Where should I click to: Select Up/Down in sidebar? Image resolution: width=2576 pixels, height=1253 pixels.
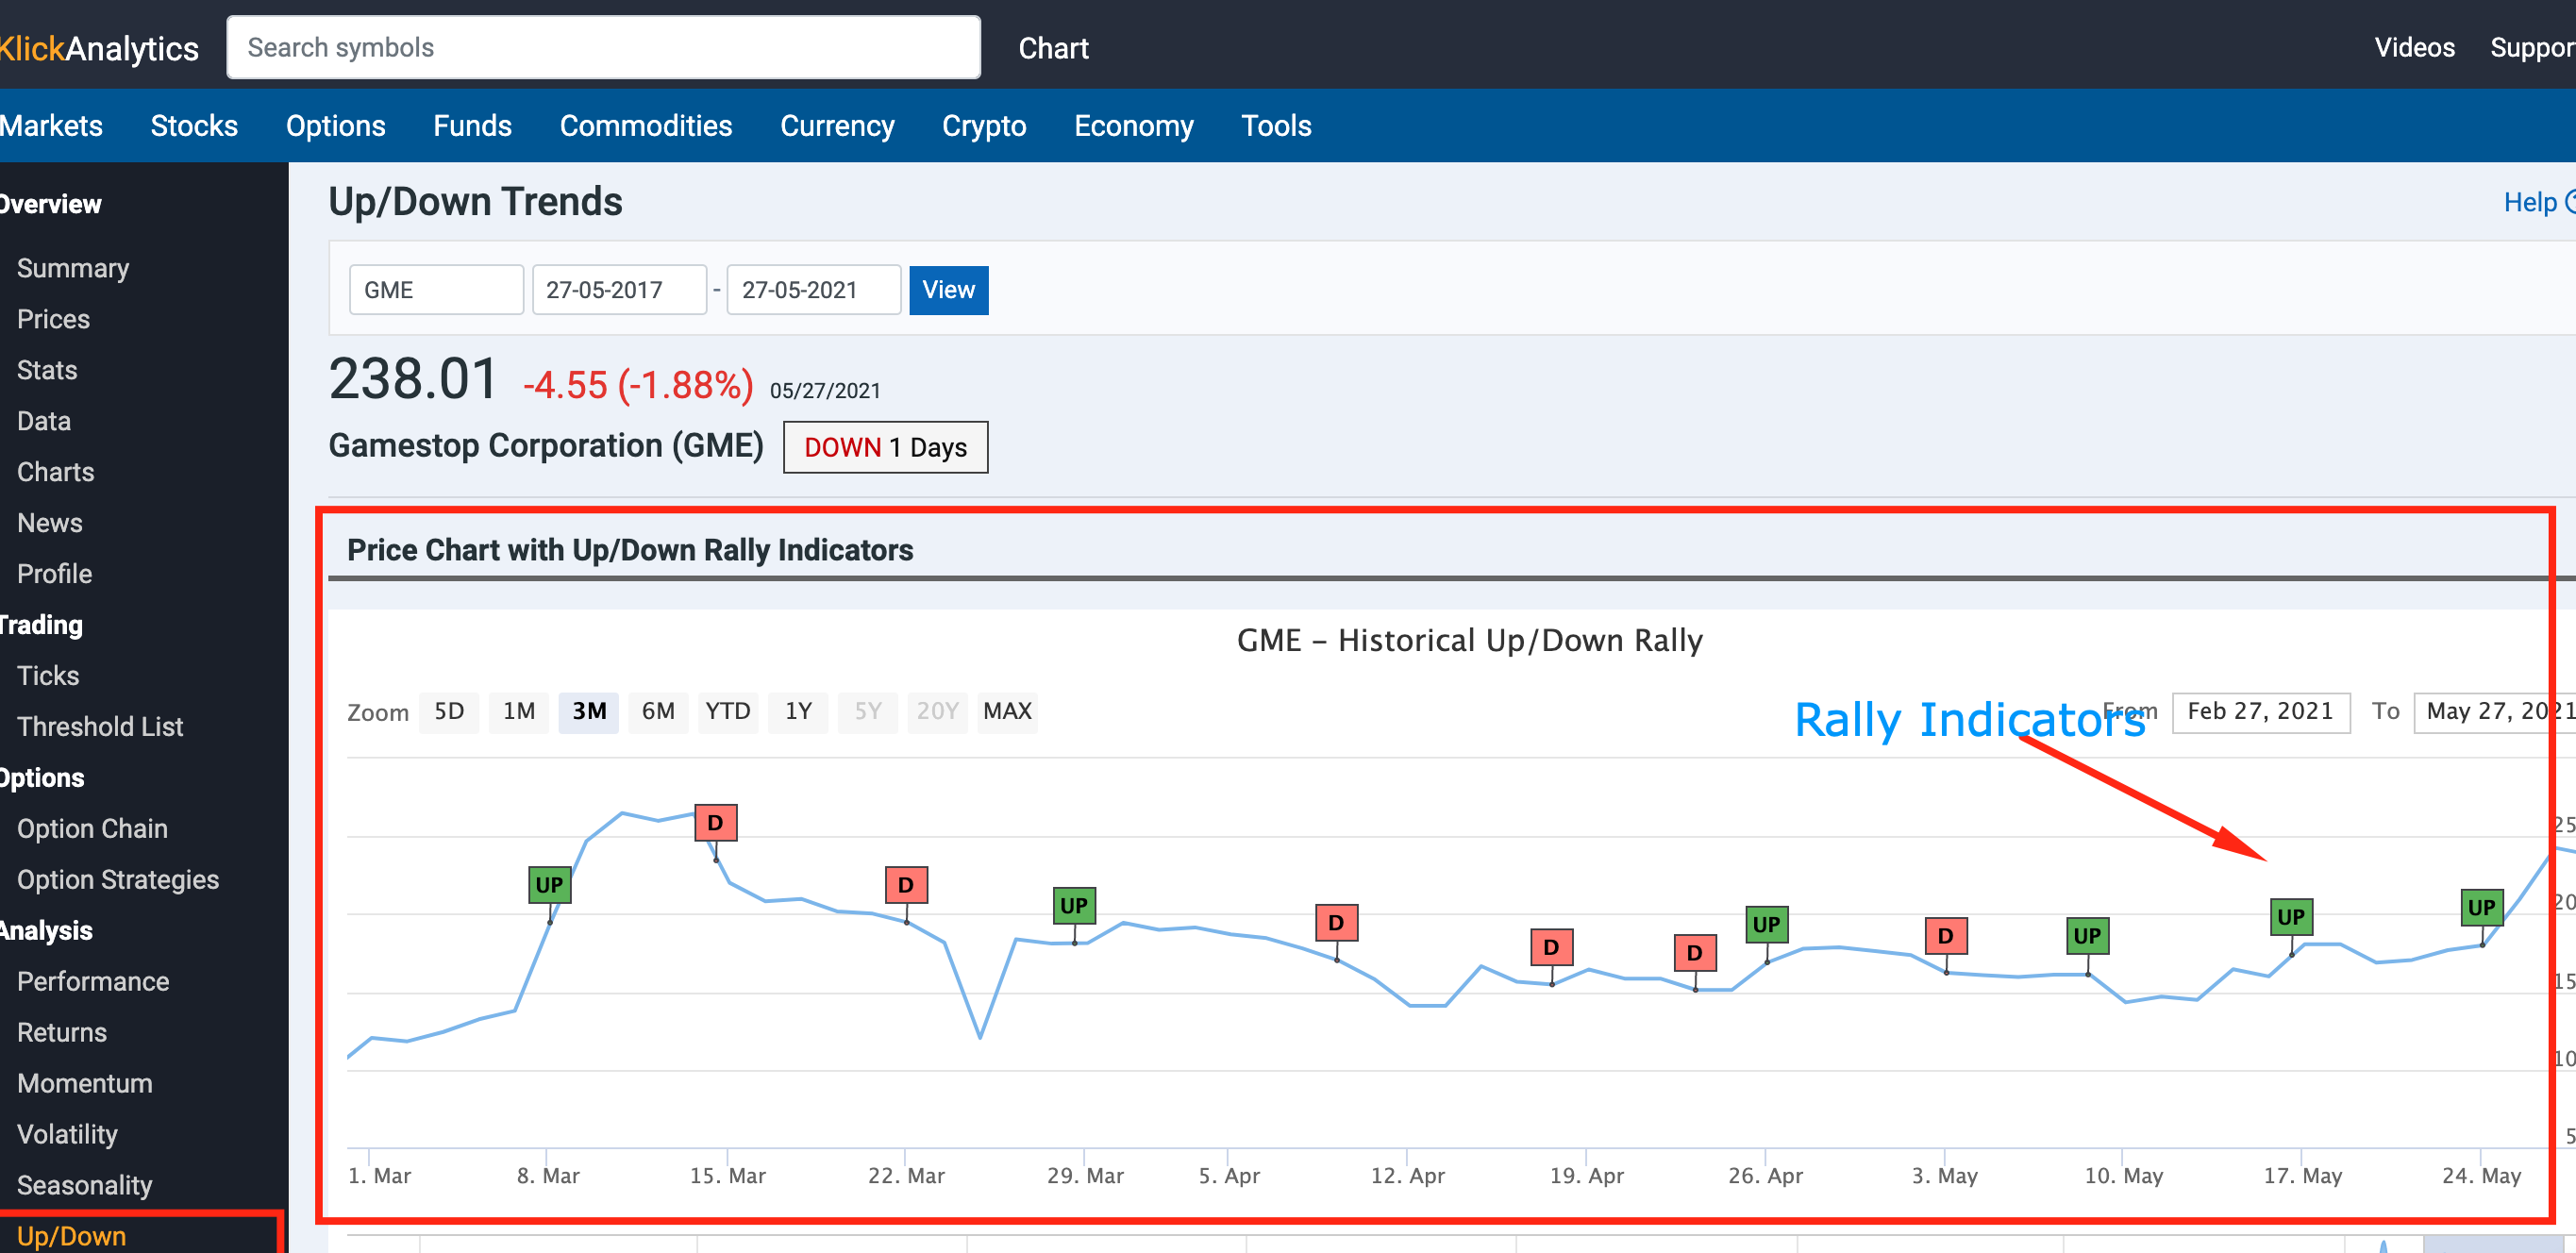[72, 1236]
